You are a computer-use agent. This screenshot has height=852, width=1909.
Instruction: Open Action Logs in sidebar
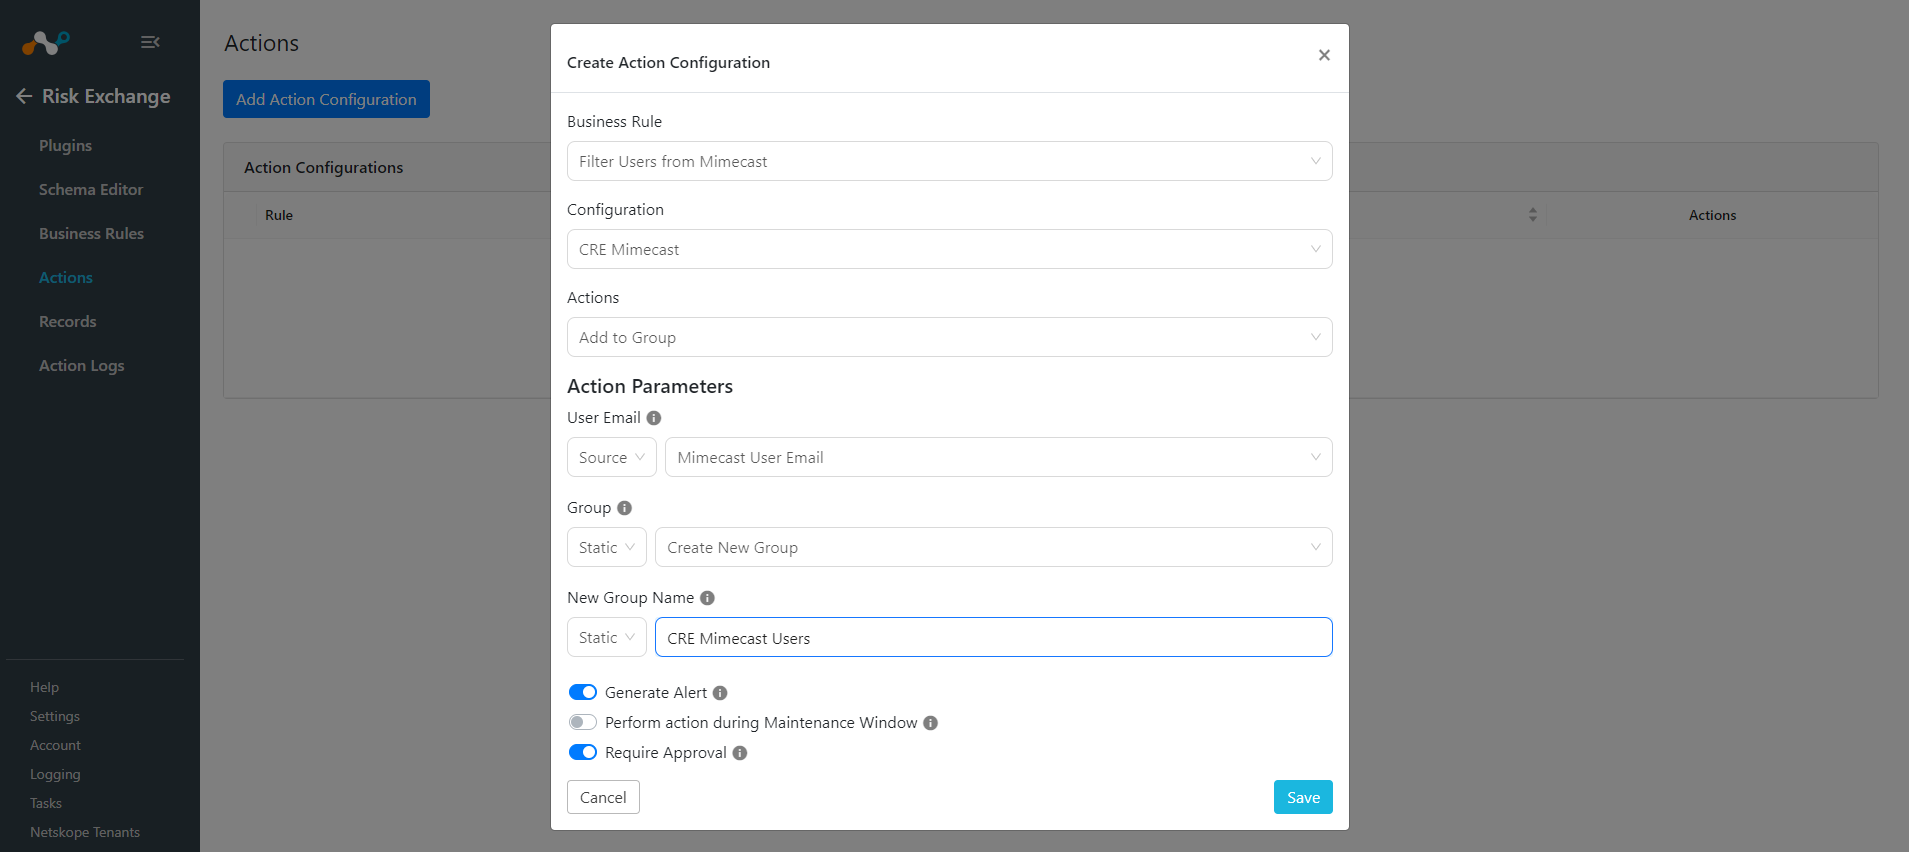click(x=82, y=366)
